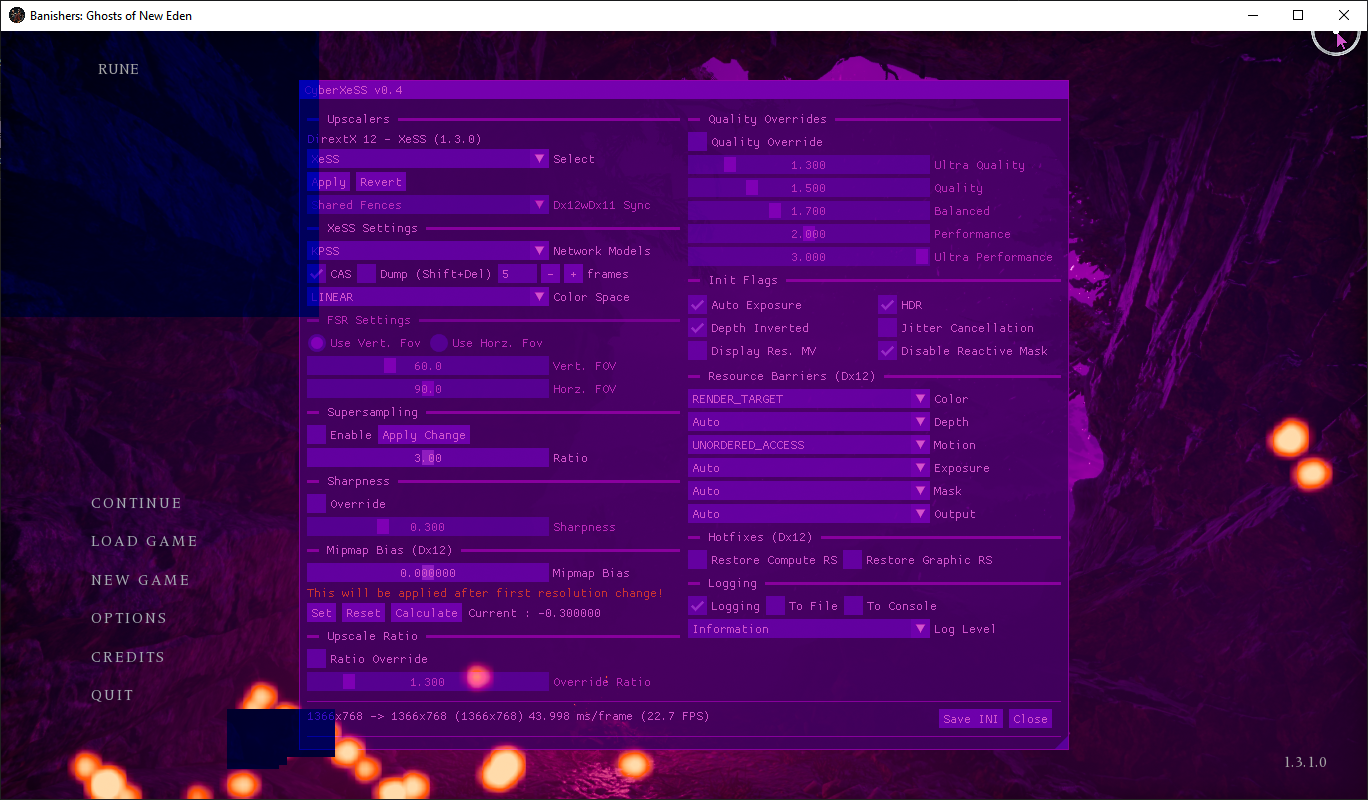Turn on logging To Console
Image resolution: width=1368 pixels, height=800 pixels.
click(853, 606)
